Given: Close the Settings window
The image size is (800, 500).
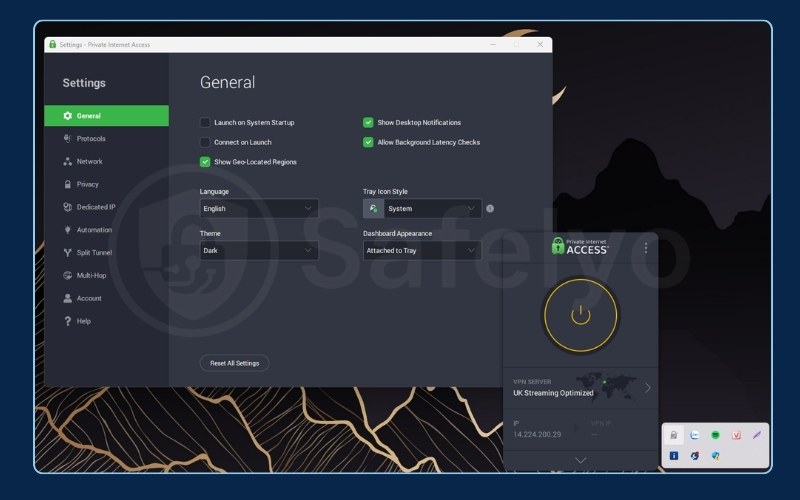Looking at the screenshot, I should pos(540,44).
